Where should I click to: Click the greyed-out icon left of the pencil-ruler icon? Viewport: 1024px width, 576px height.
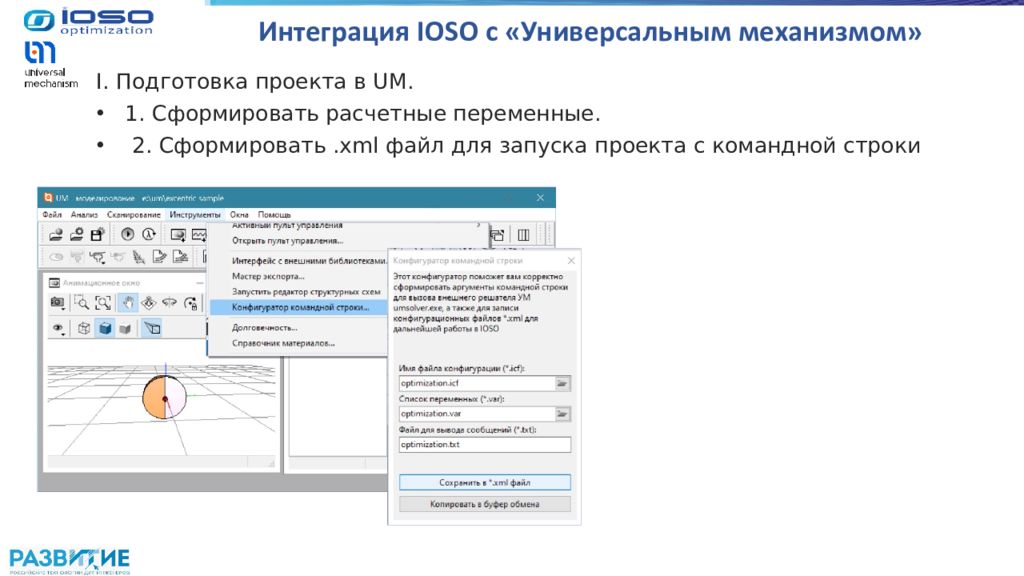point(118,257)
